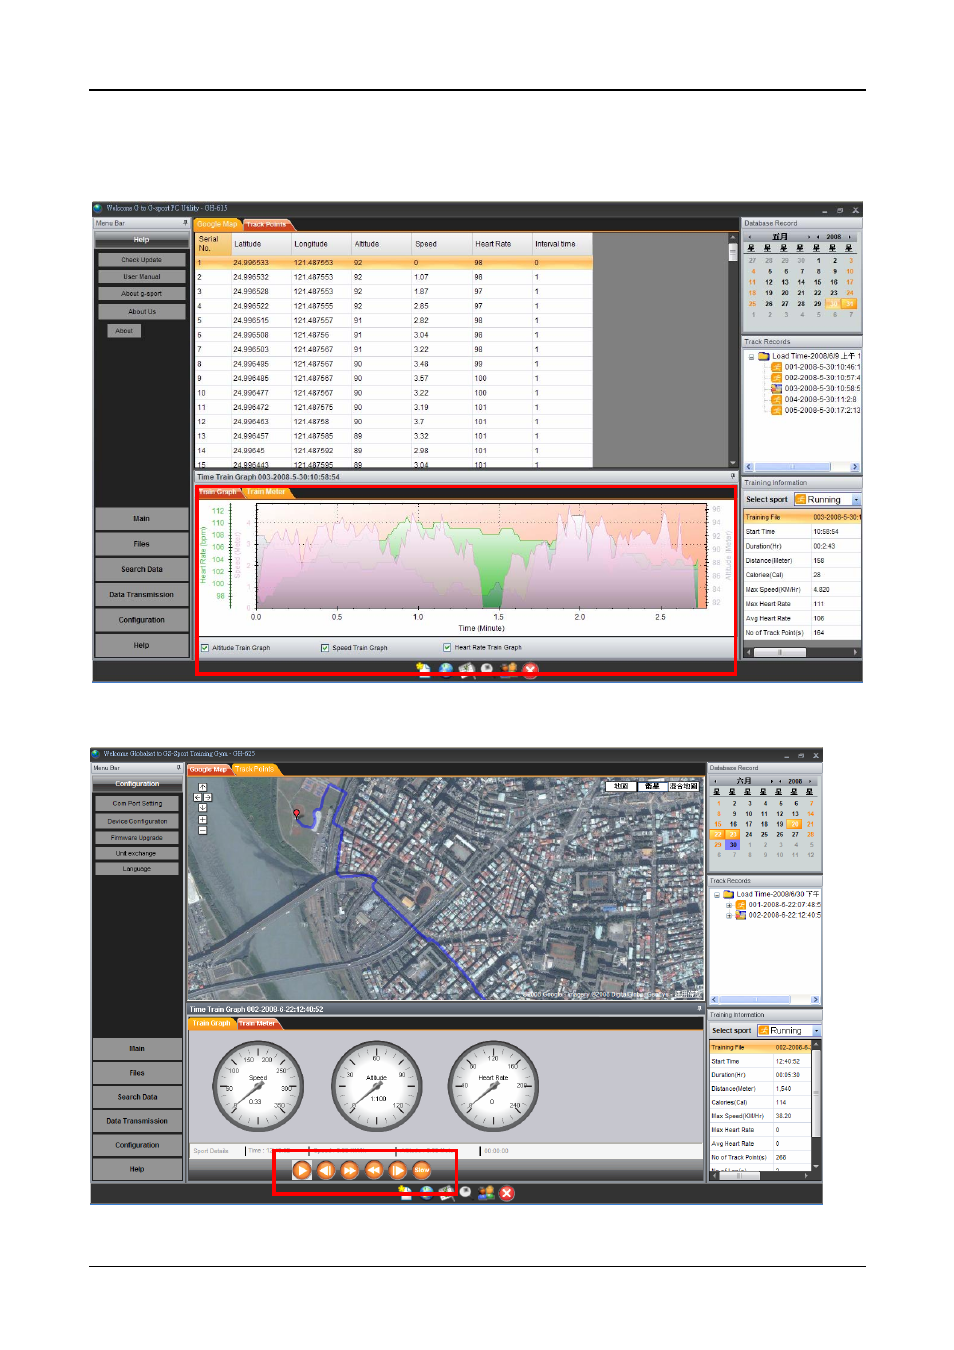The image size is (954, 1350).
Task: Click the Device Configuration button
Action: point(137,821)
